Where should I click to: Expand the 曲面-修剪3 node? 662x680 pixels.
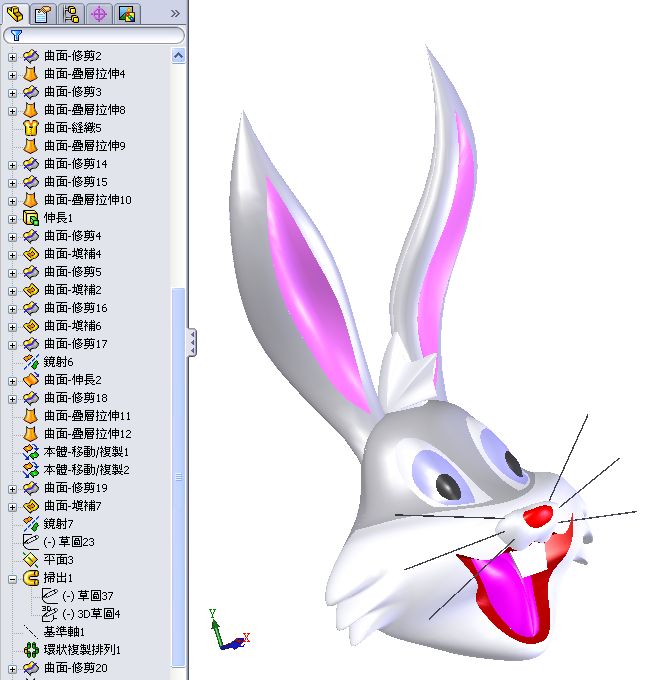tap(12, 93)
